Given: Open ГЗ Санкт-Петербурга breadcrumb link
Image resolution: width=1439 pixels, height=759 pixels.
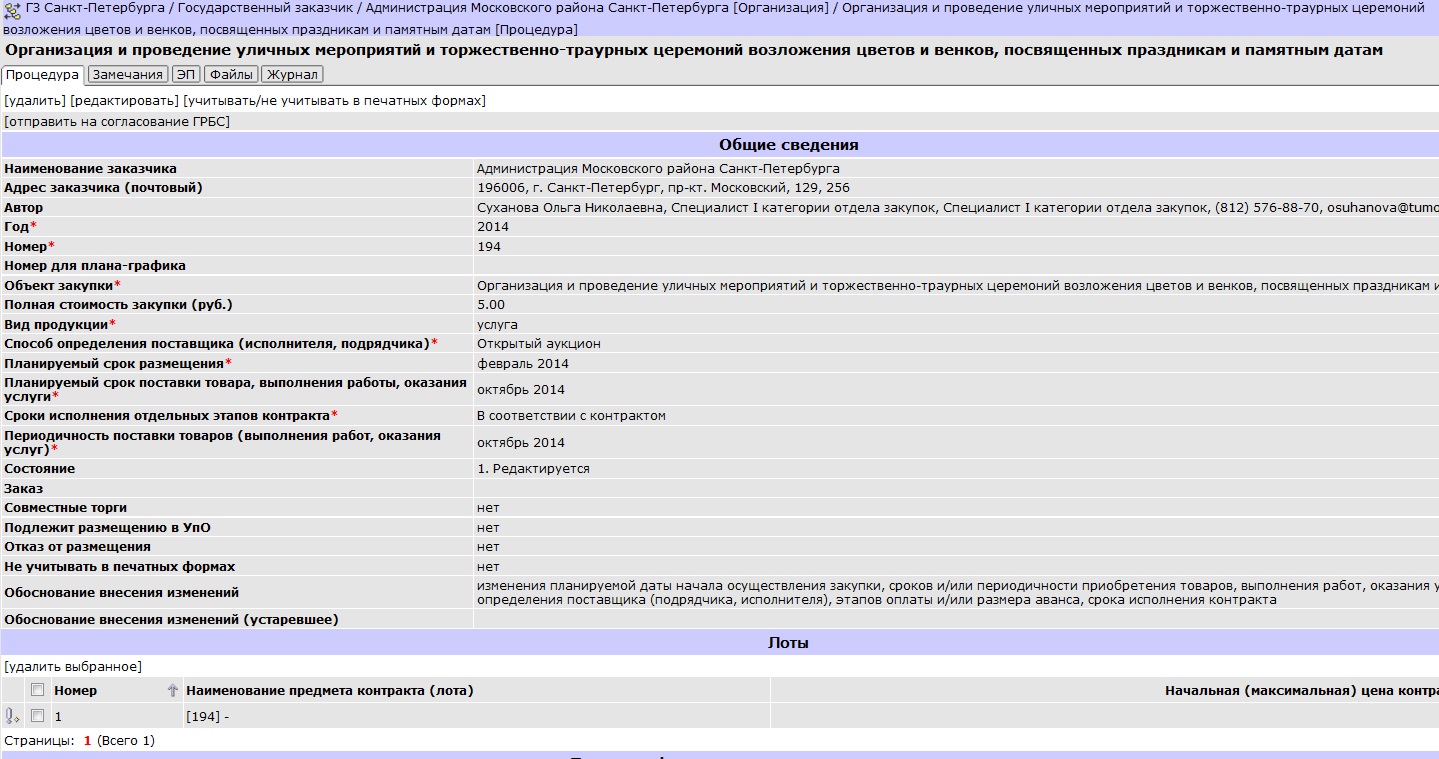Looking at the screenshot, I should point(96,8).
